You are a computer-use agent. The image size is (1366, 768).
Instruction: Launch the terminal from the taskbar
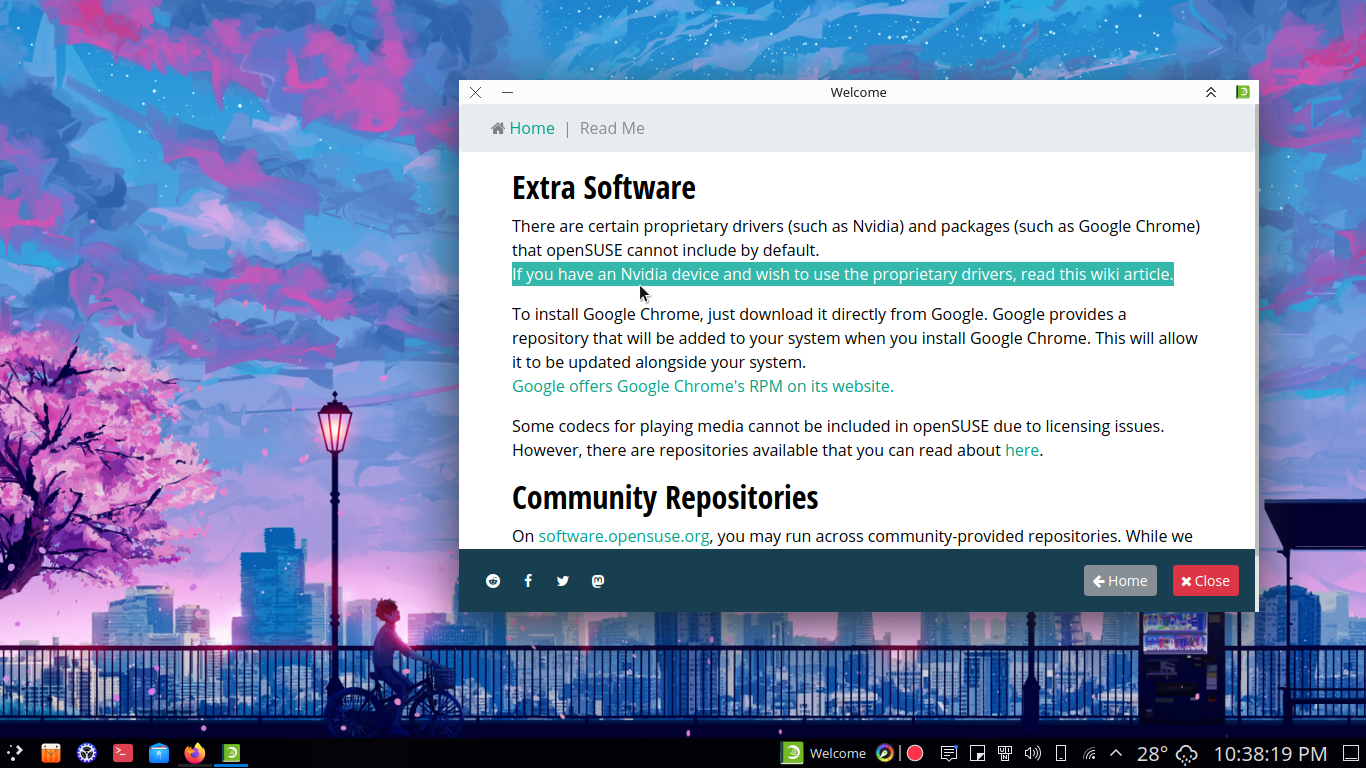coord(123,753)
